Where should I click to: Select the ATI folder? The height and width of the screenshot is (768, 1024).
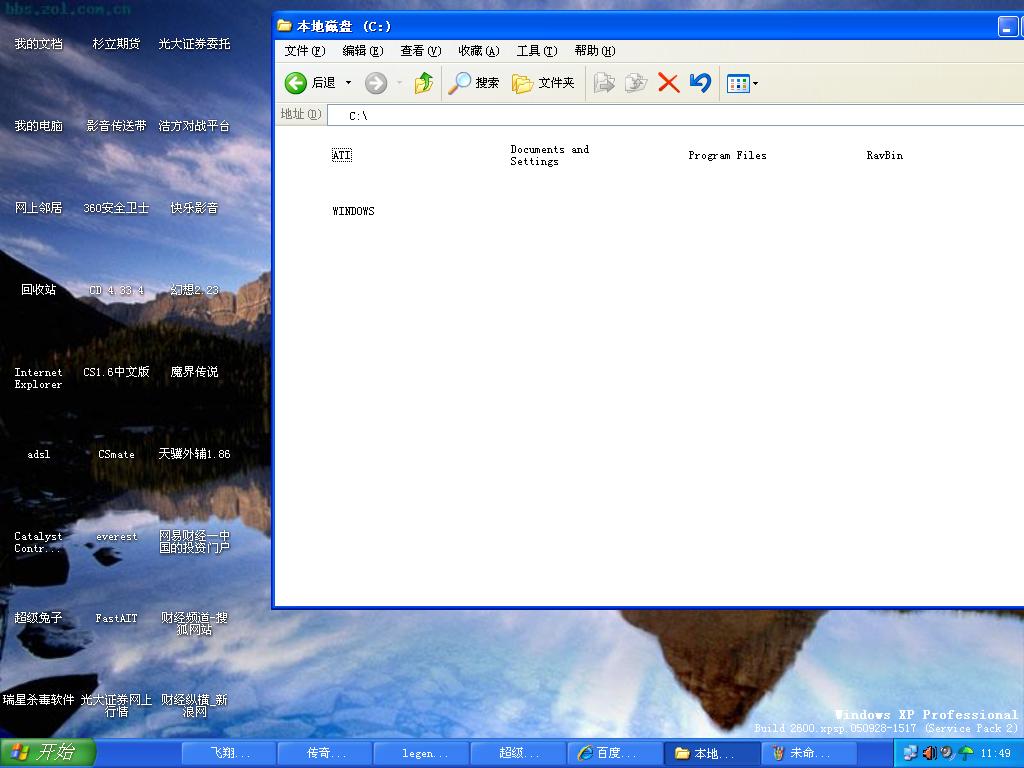click(x=342, y=155)
